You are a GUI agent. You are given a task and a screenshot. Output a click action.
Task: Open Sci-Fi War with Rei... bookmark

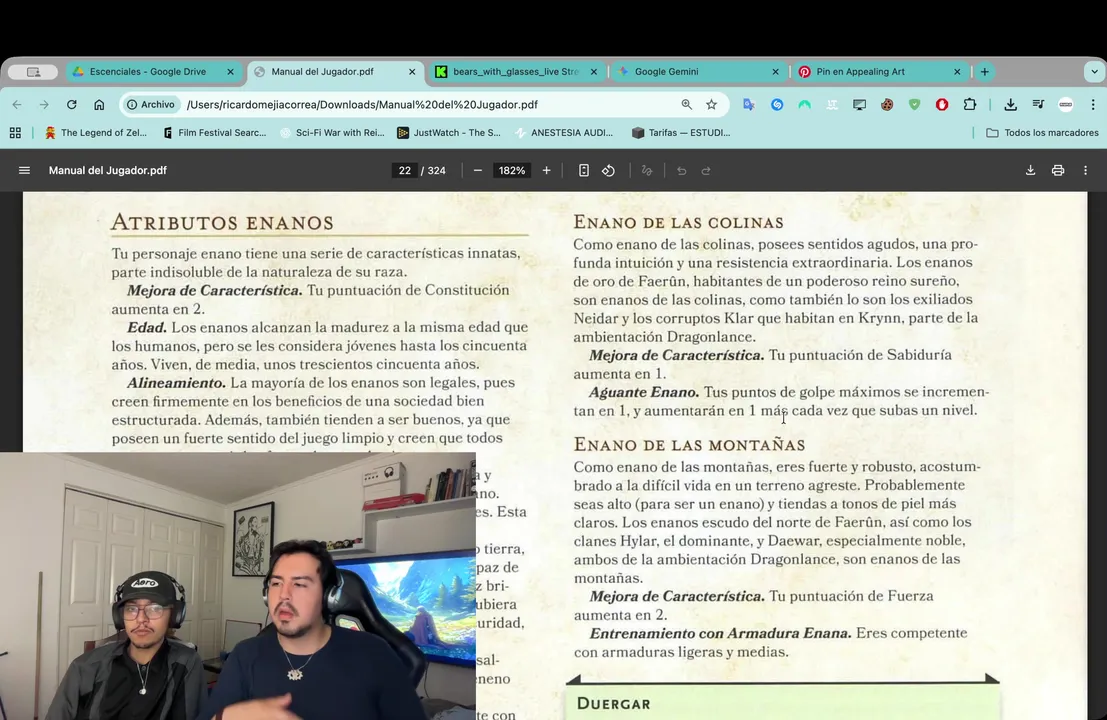click(x=333, y=133)
